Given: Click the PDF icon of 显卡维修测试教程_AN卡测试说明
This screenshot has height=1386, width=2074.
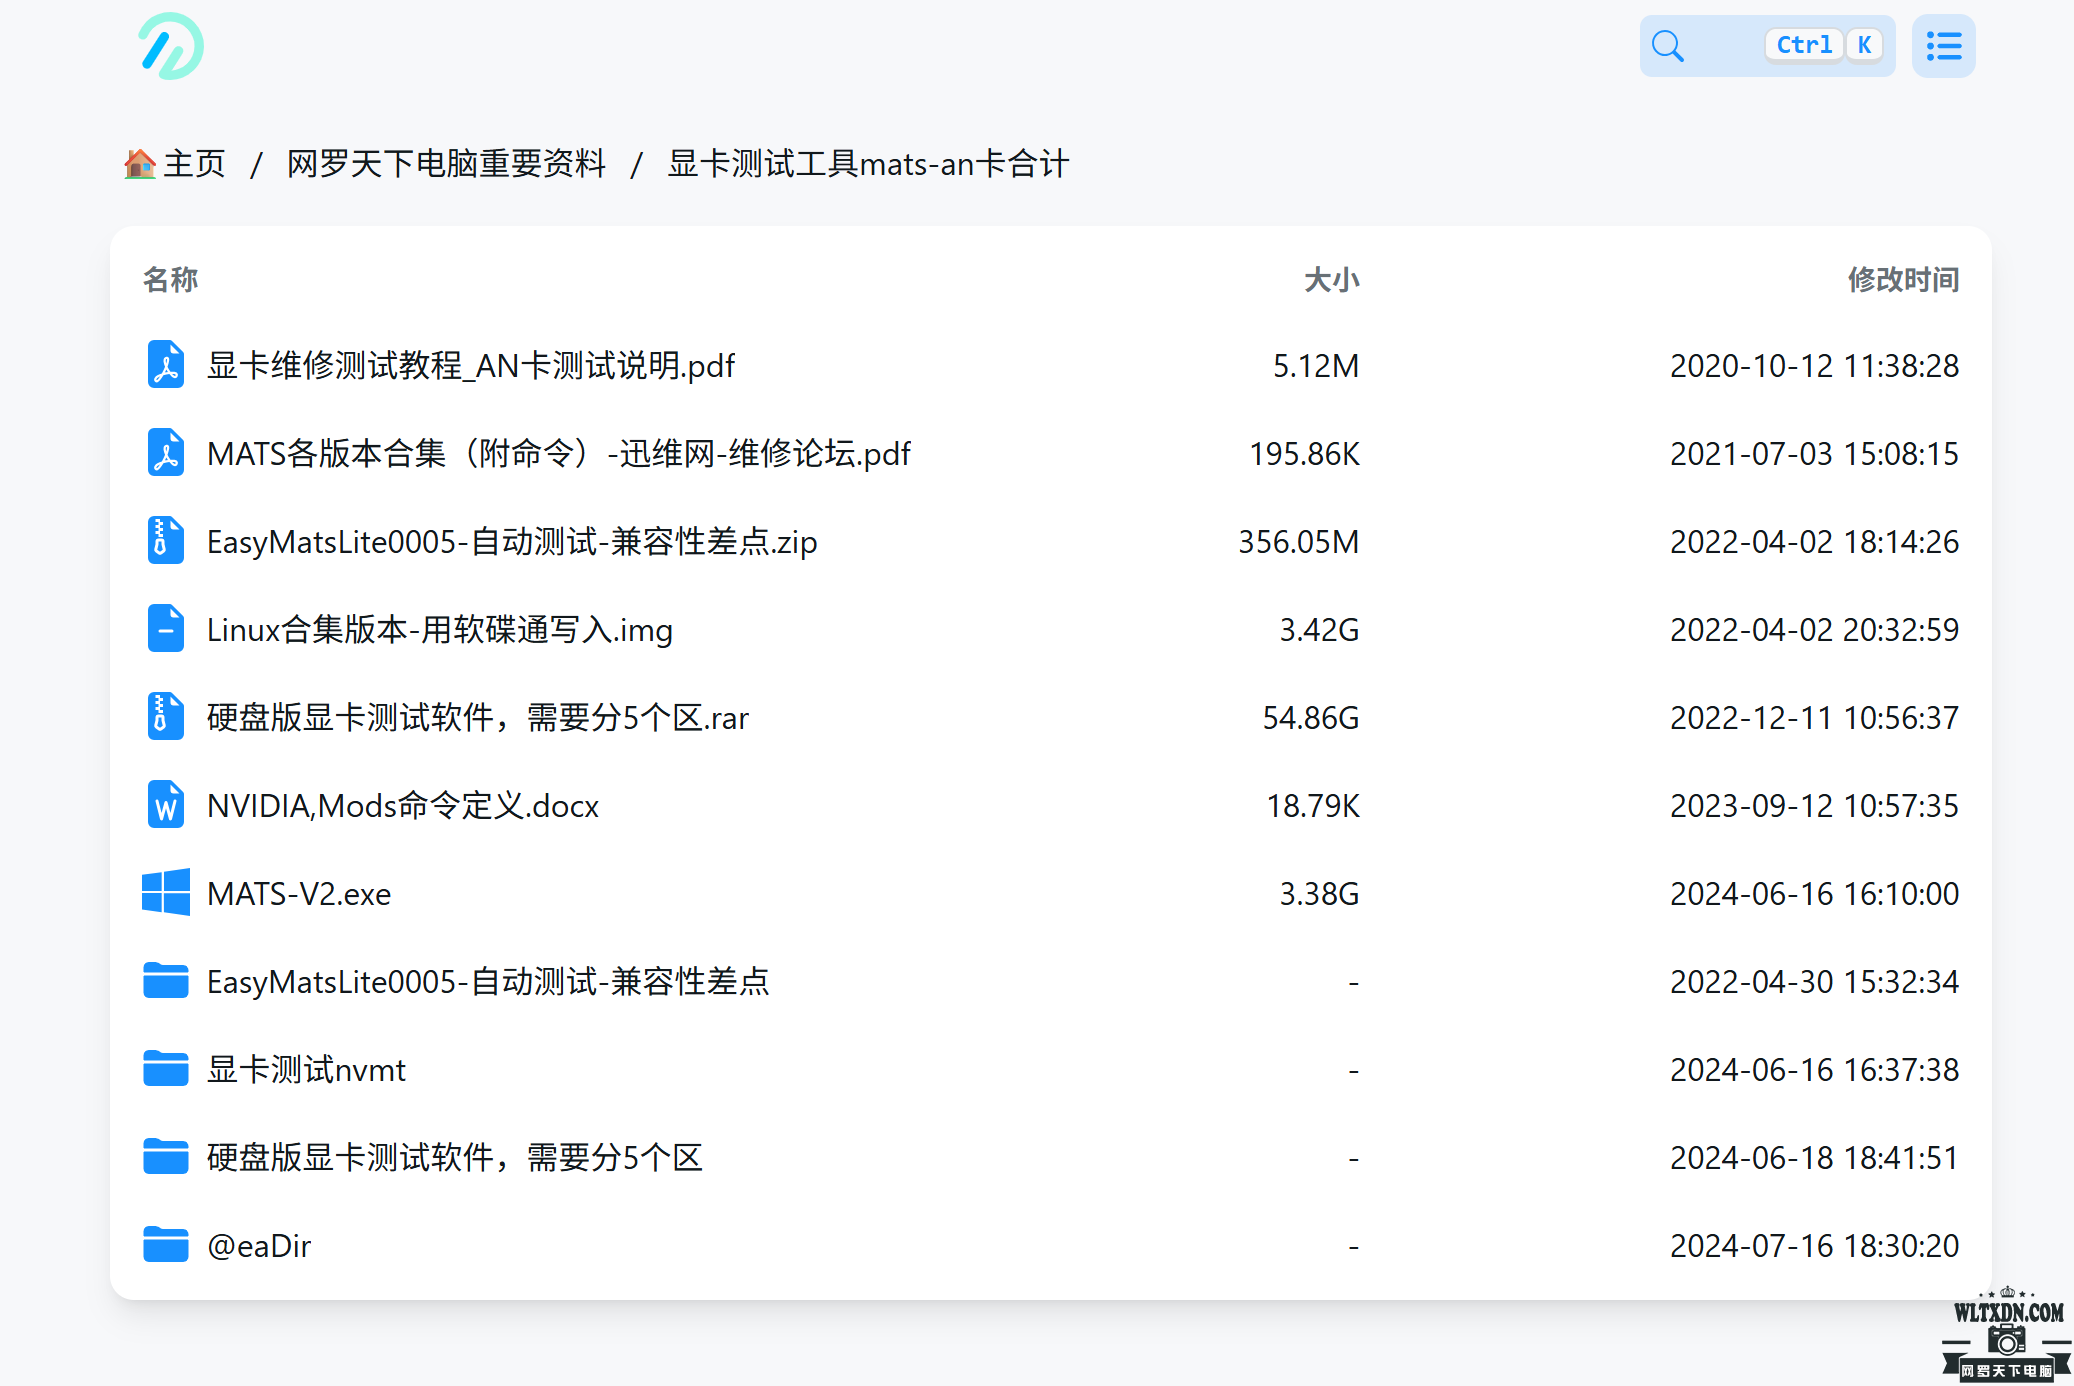Looking at the screenshot, I should 166,365.
